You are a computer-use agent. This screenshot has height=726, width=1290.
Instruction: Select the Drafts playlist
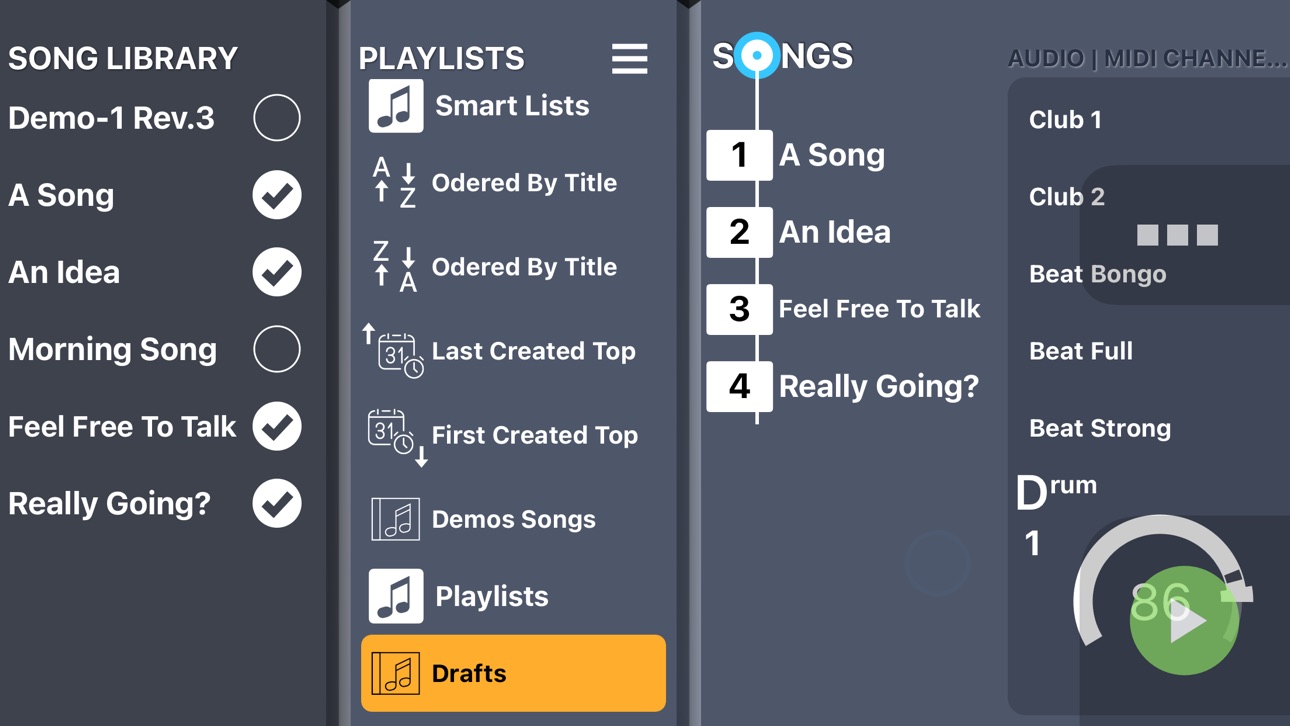coord(513,673)
